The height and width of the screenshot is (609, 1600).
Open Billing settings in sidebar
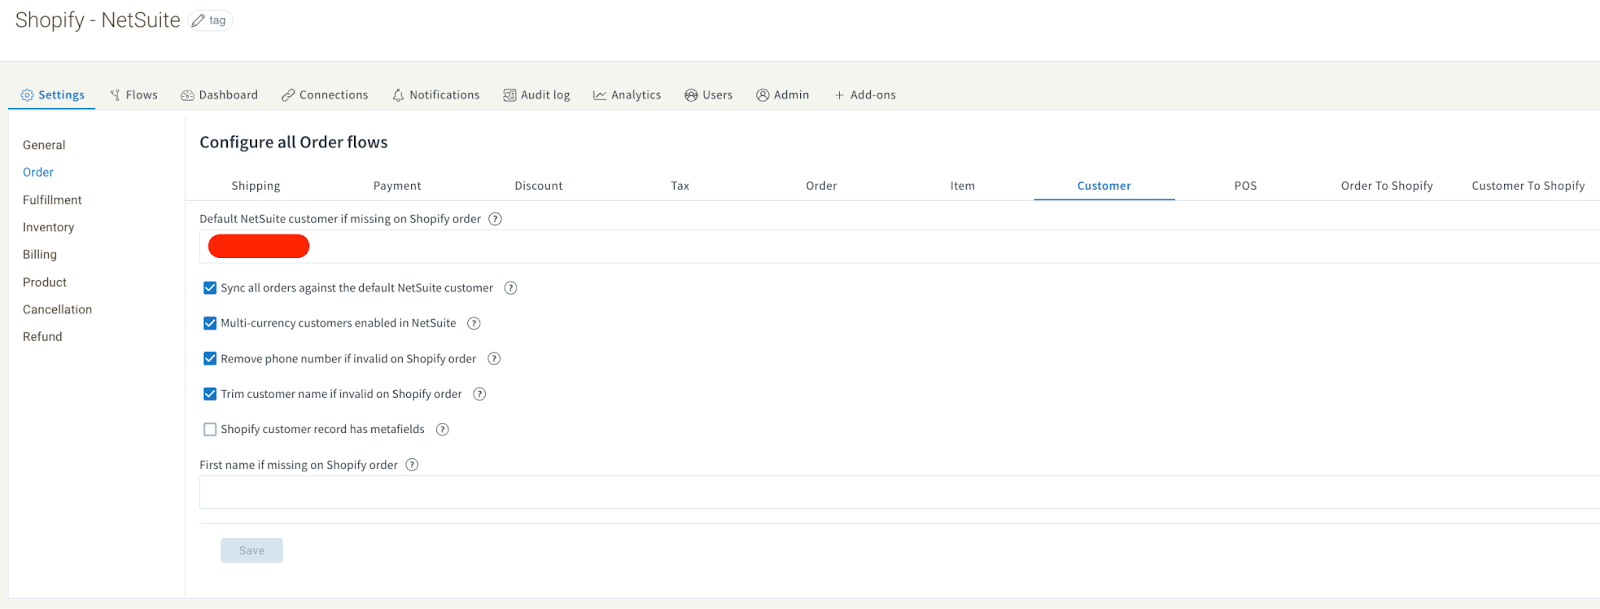pyautogui.click(x=40, y=255)
